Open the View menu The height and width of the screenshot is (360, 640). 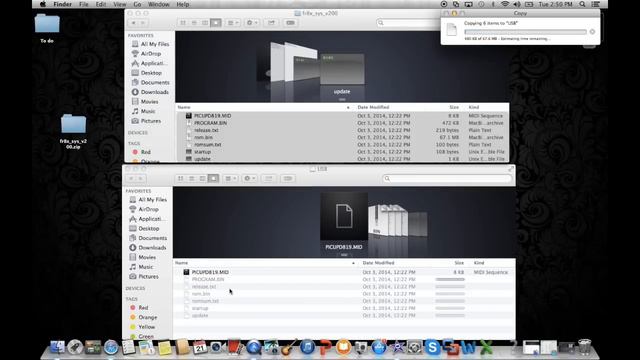[120, 4]
